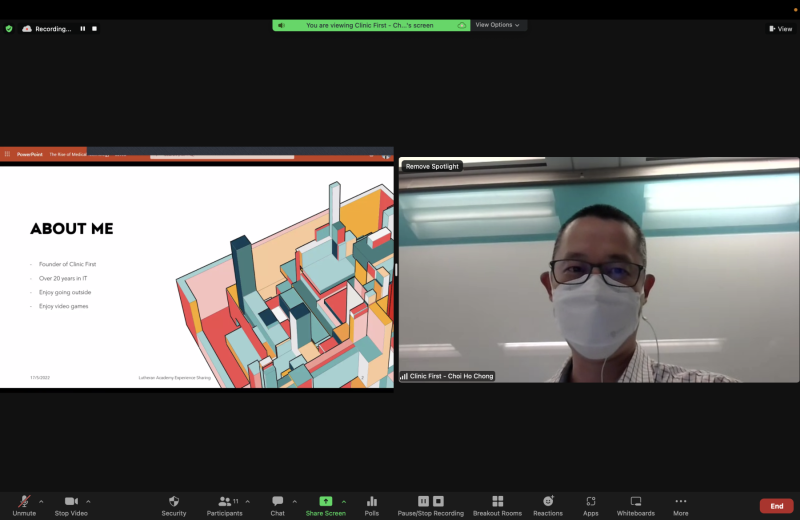Open Reactions menu
This screenshot has height=520, width=800.
[548, 506]
